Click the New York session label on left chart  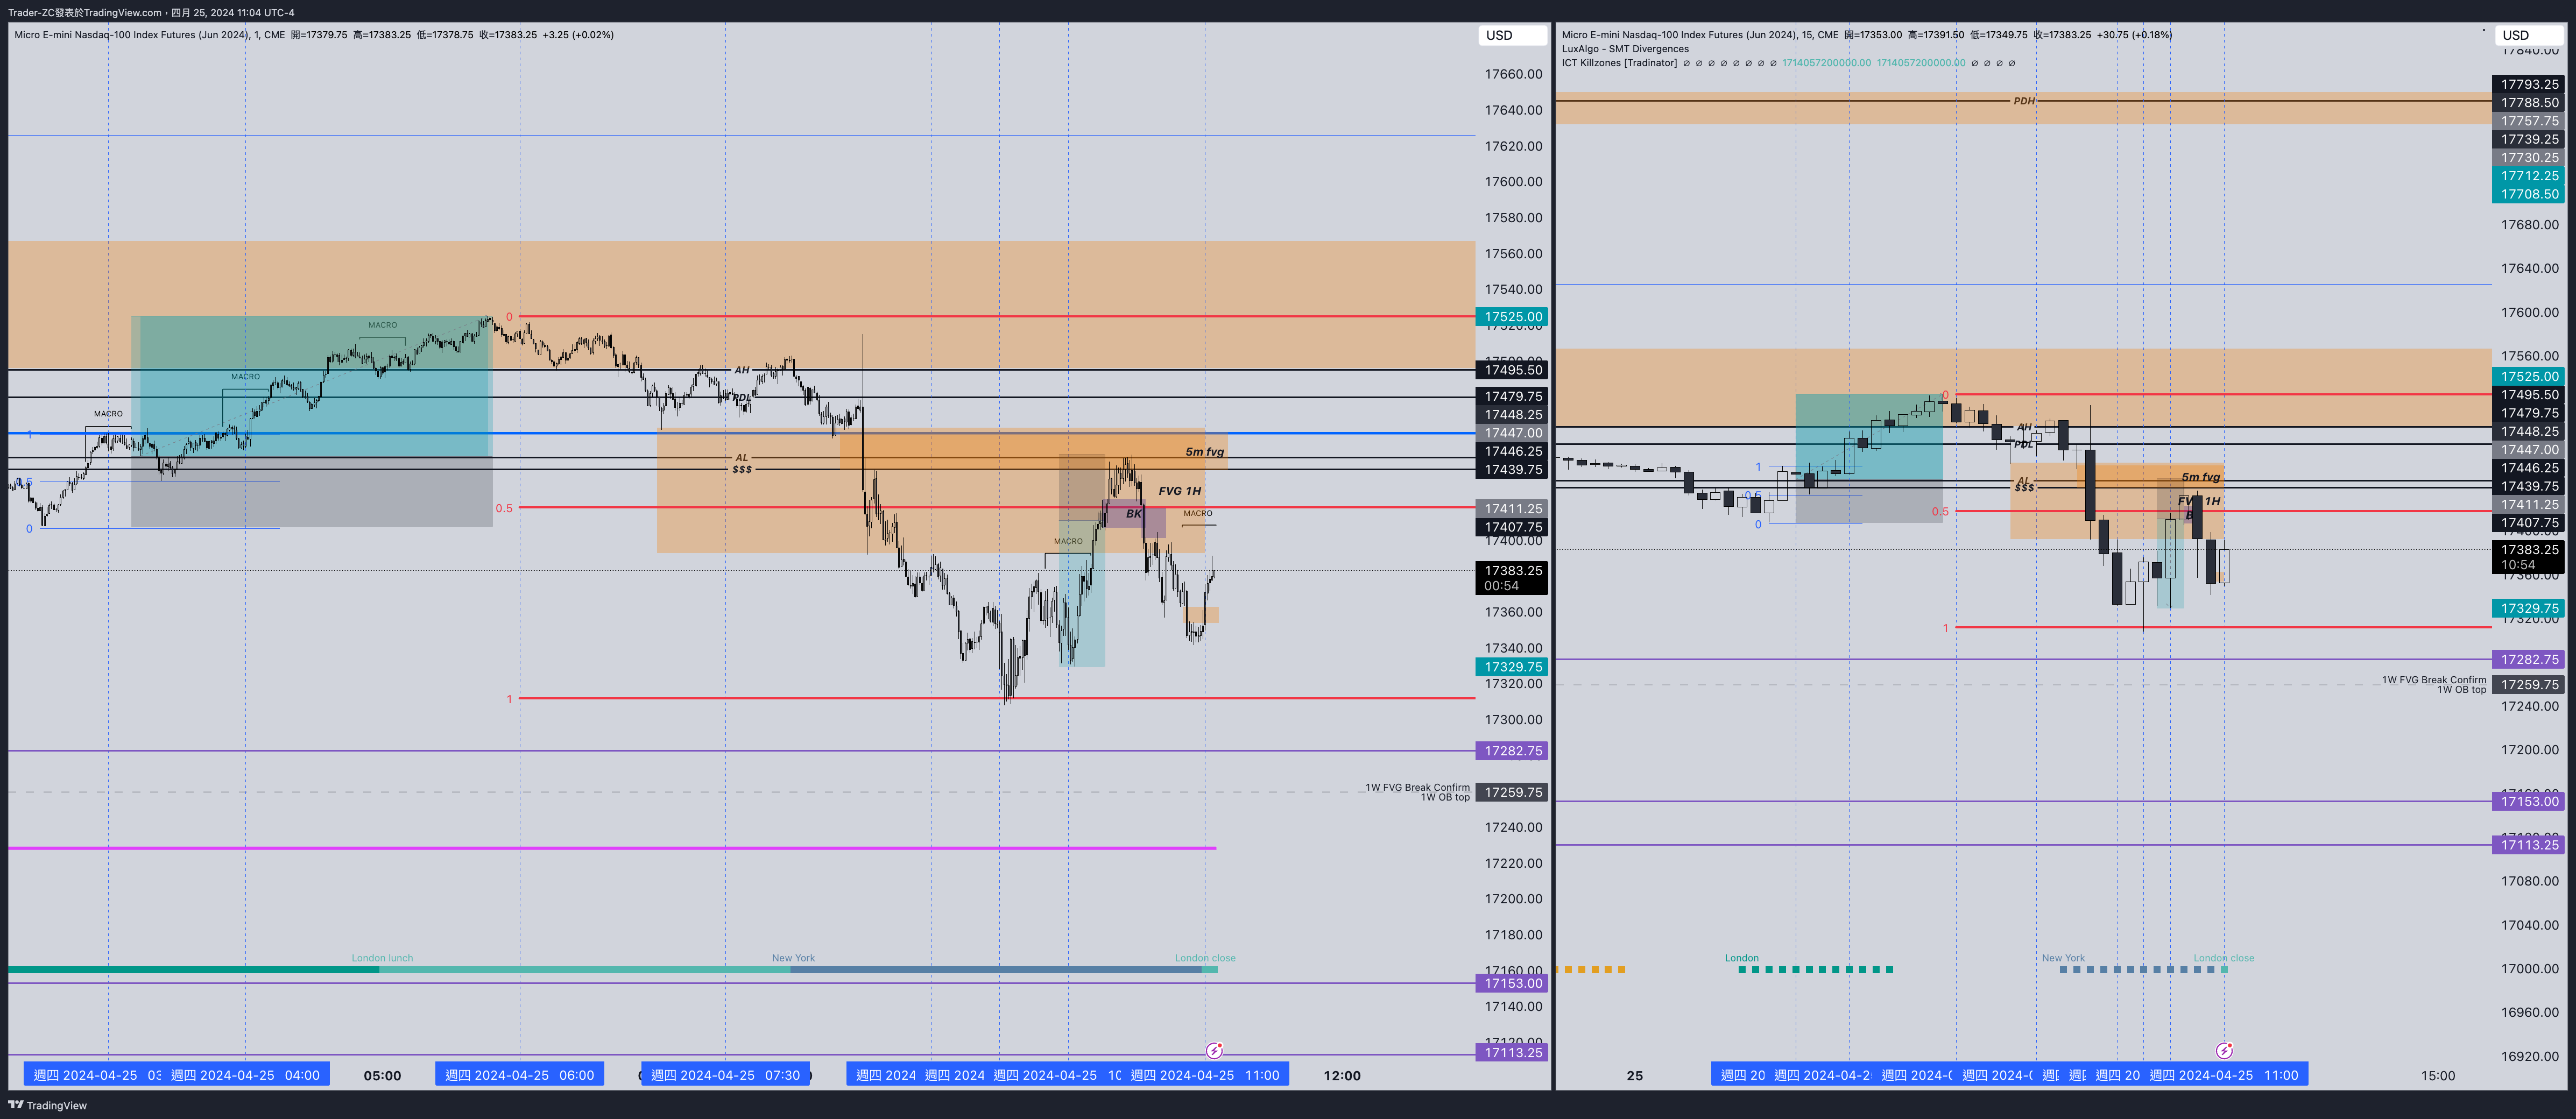(x=793, y=958)
